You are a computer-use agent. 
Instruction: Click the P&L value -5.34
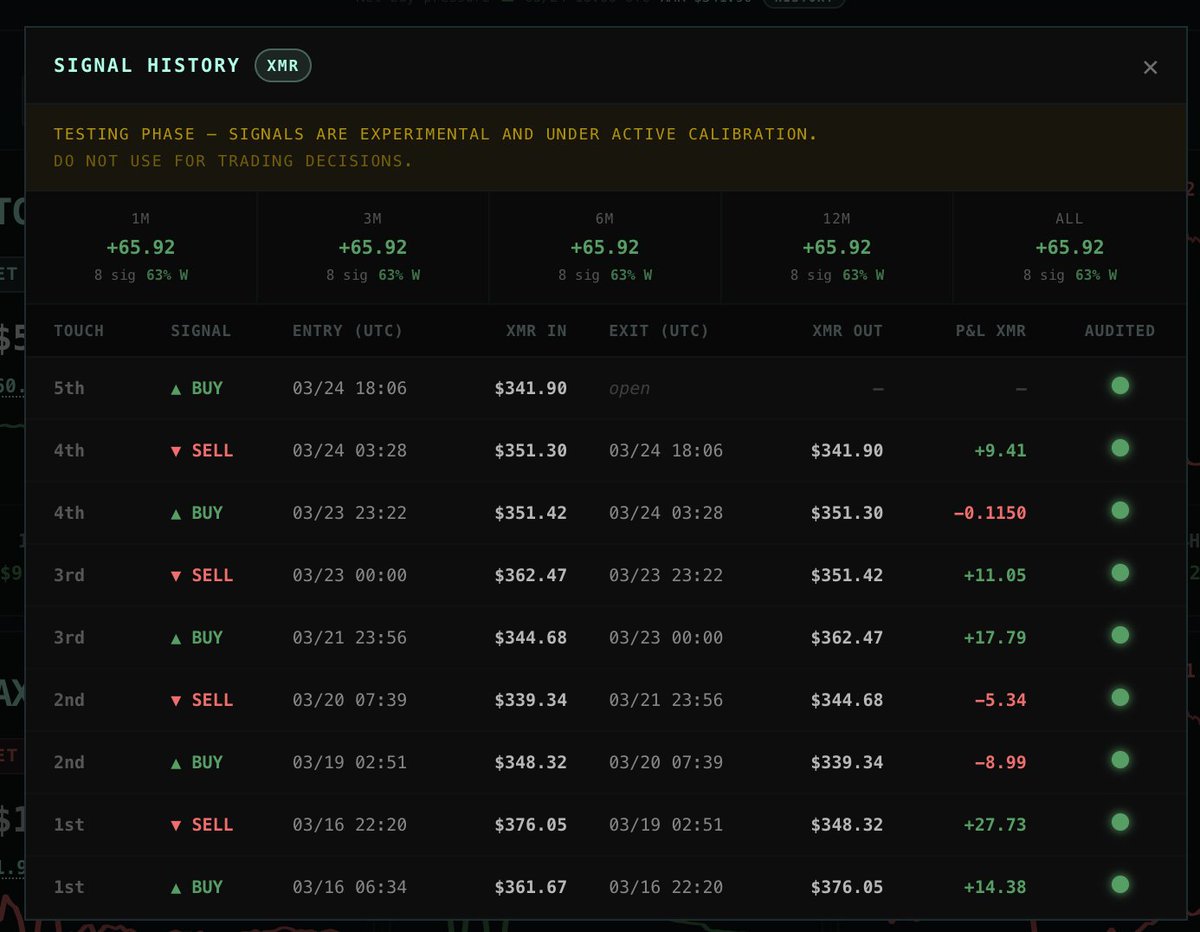coord(1000,700)
